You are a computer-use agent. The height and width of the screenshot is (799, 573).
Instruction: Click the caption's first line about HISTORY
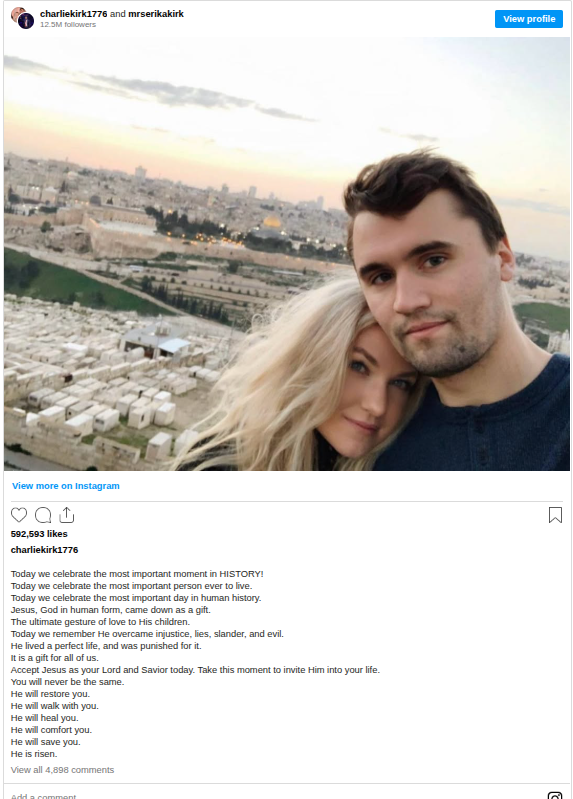tap(137, 574)
